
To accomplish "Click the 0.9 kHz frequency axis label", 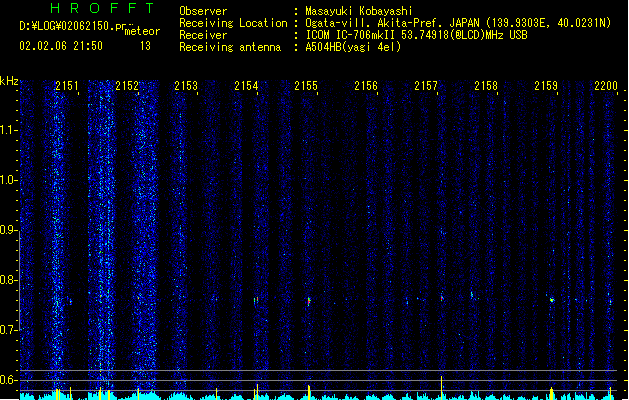I will click(8, 230).
